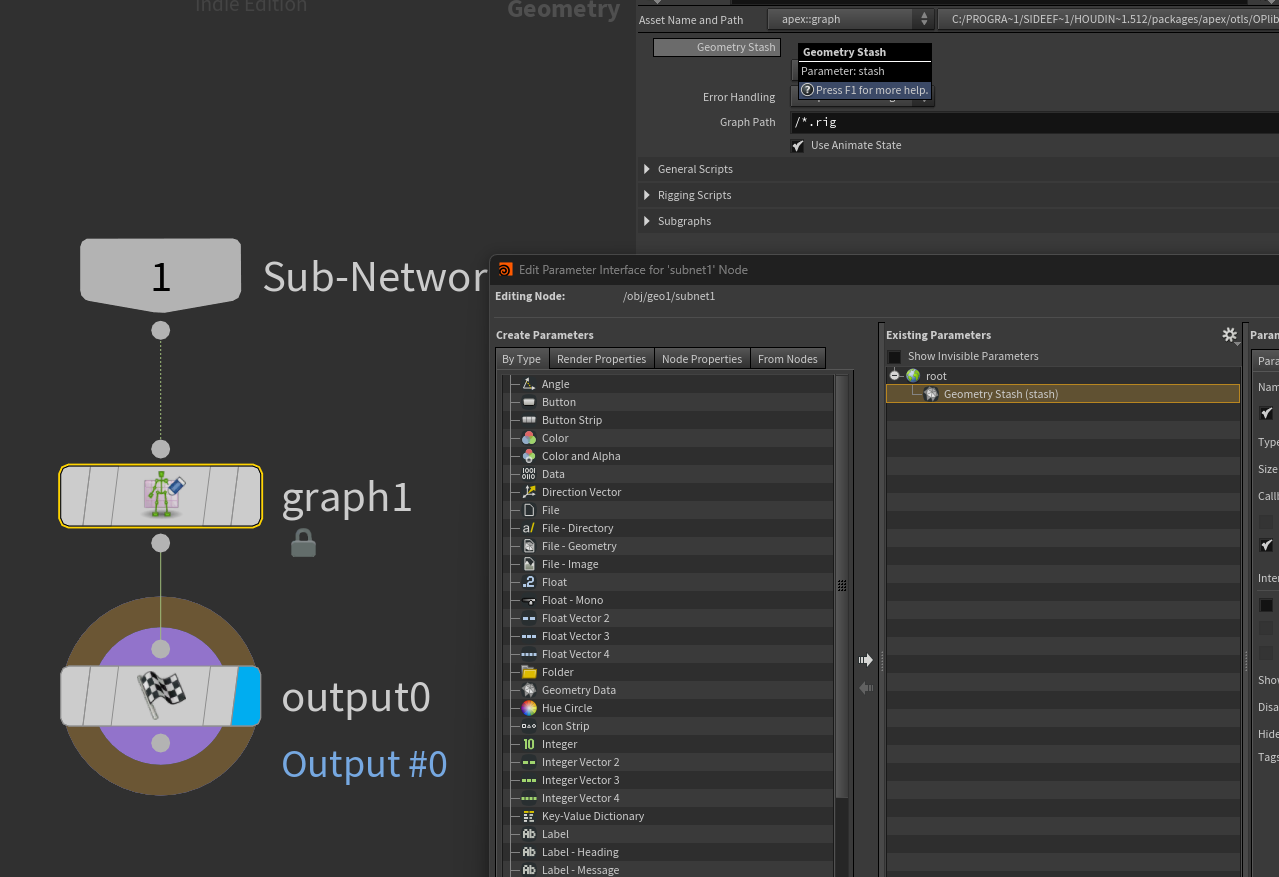Switch to the By Type tab

(x=521, y=359)
